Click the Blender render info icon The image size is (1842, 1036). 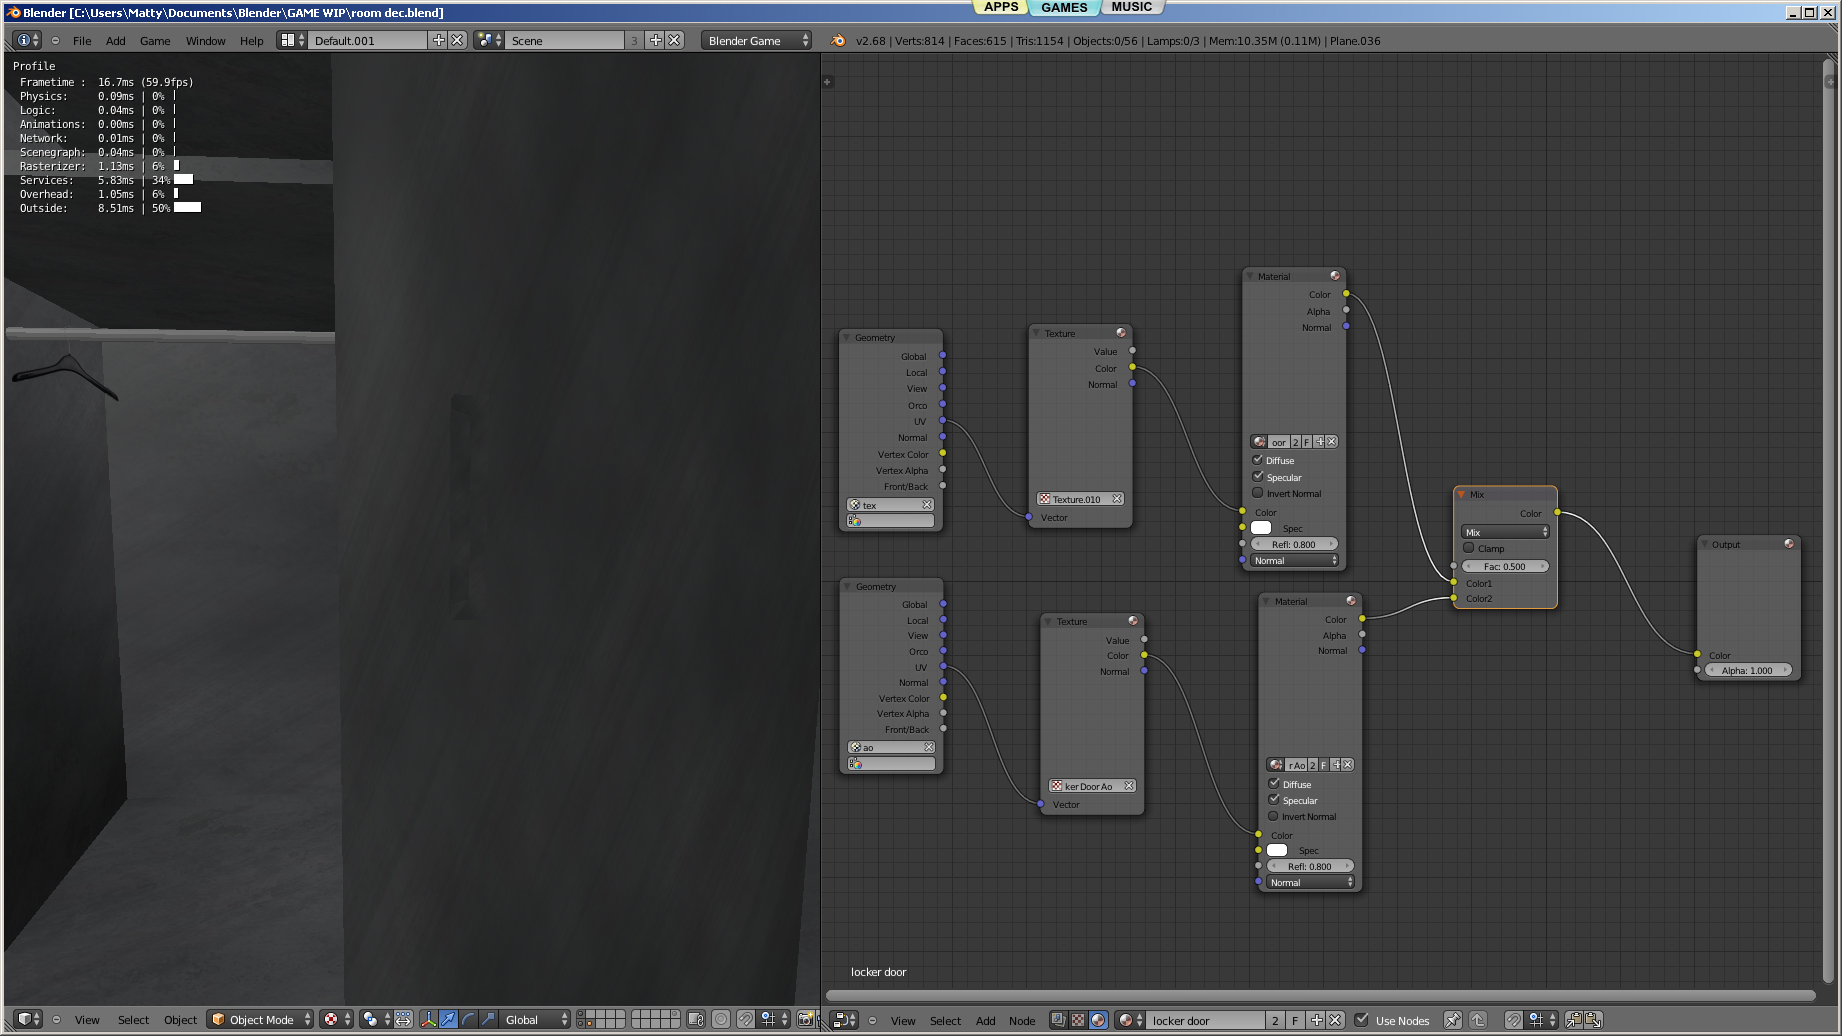tap(838, 41)
